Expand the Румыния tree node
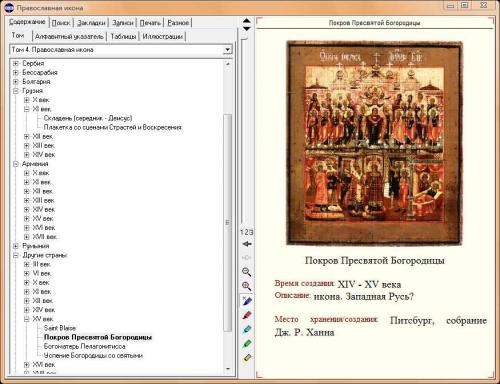 point(16,246)
